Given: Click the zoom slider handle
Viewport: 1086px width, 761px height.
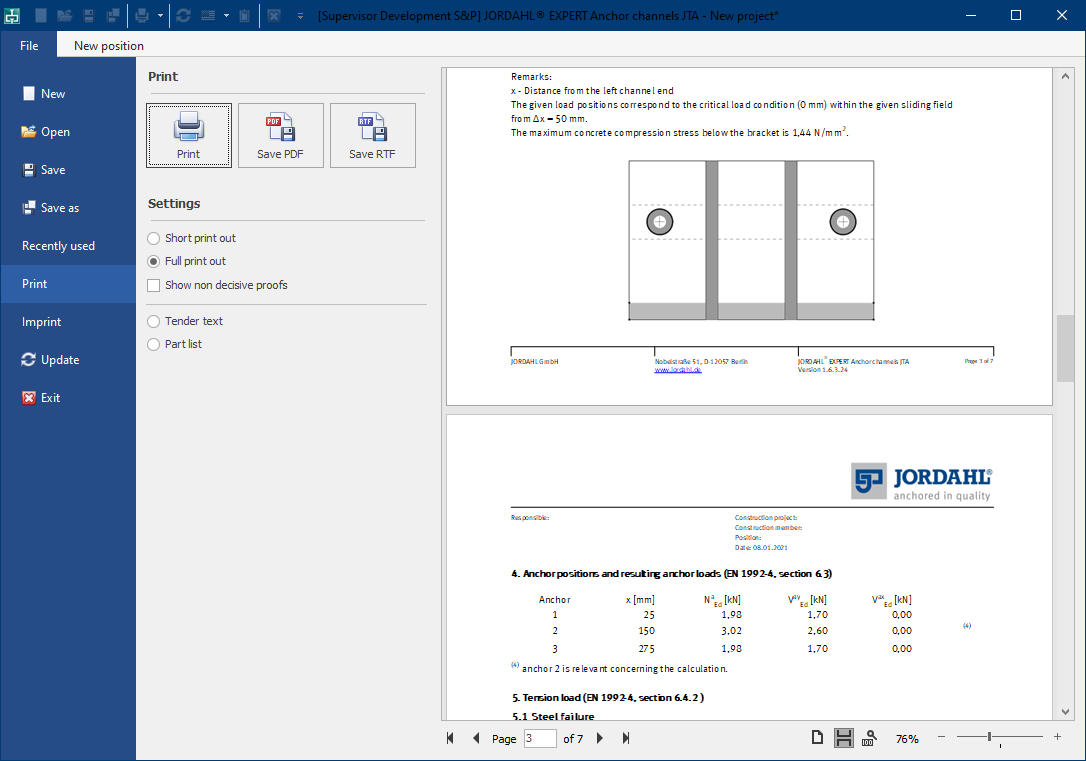Looking at the screenshot, I should pos(990,737).
